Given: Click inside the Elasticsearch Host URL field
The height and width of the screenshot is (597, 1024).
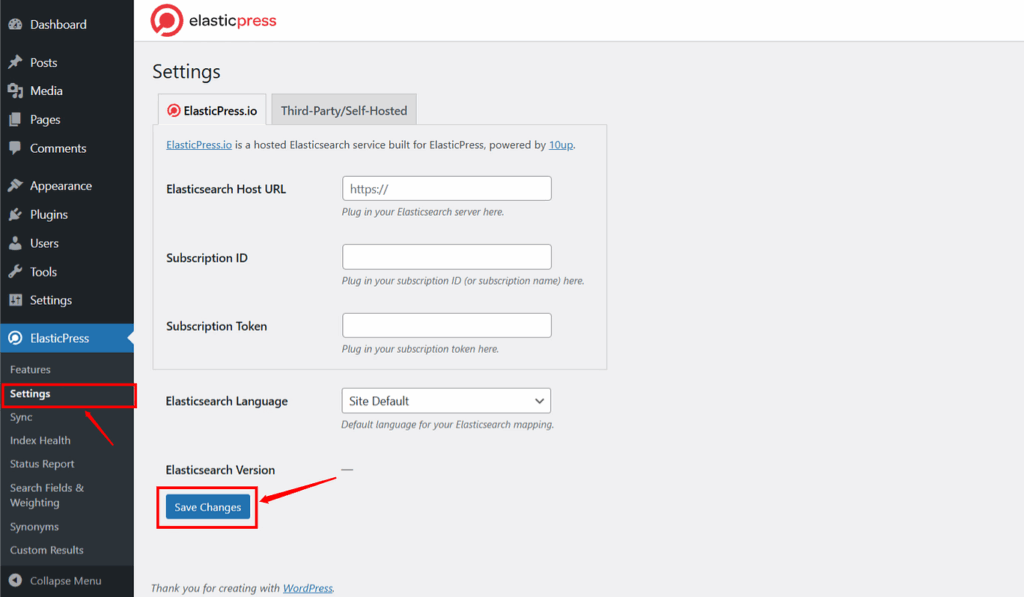Looking at the screenshot, I should click(x=446, y=188).
